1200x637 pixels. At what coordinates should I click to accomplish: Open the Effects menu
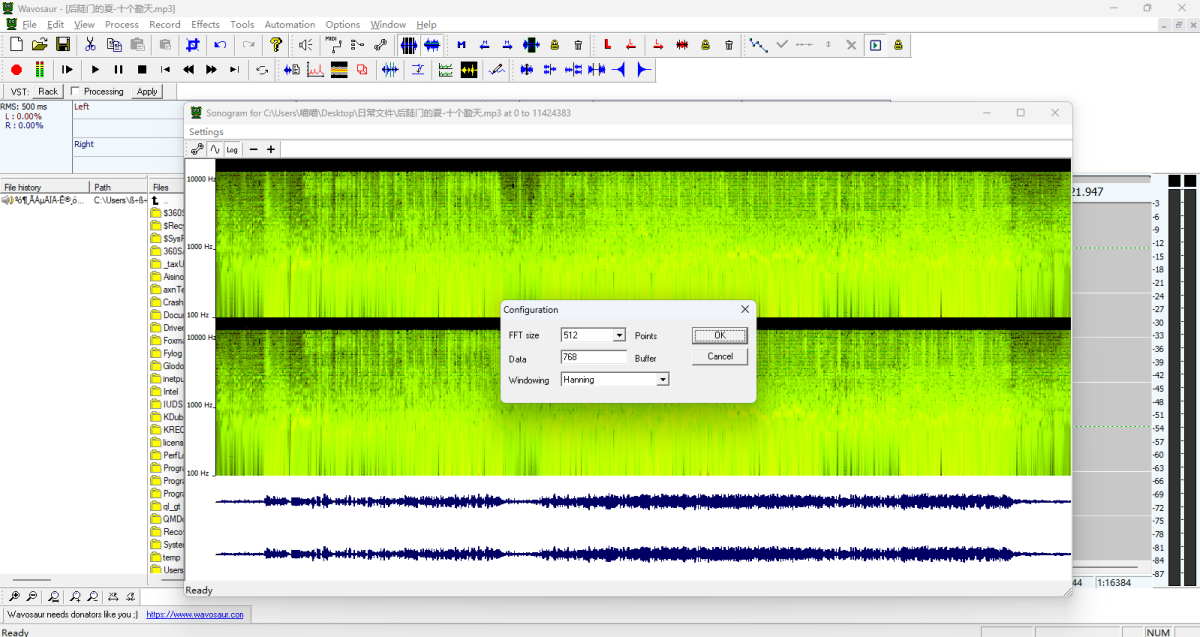[x=205, y=24]
